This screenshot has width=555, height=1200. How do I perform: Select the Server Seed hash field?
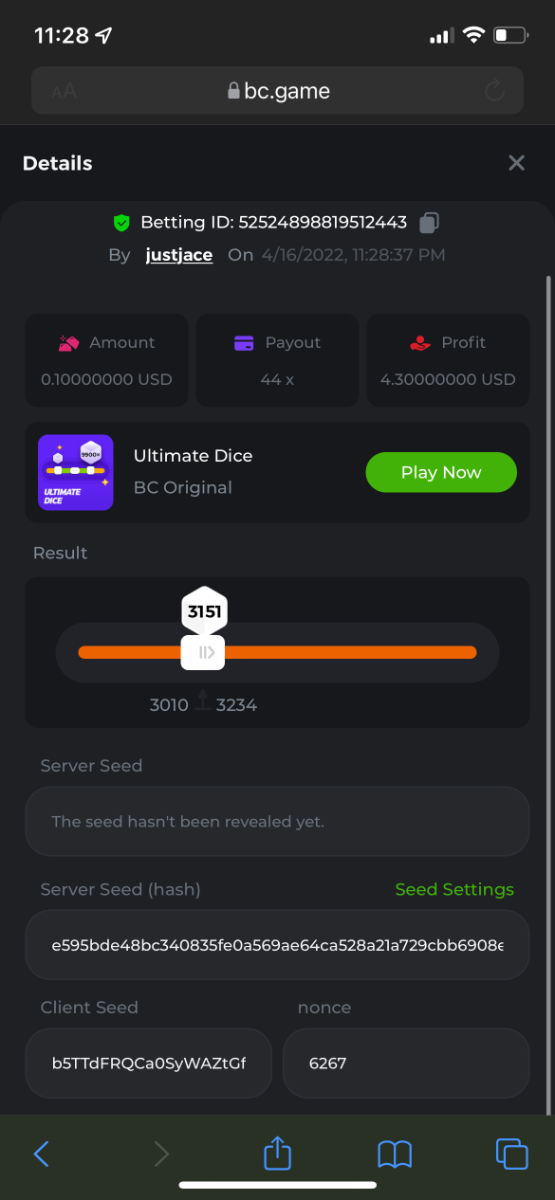point(277,945)
